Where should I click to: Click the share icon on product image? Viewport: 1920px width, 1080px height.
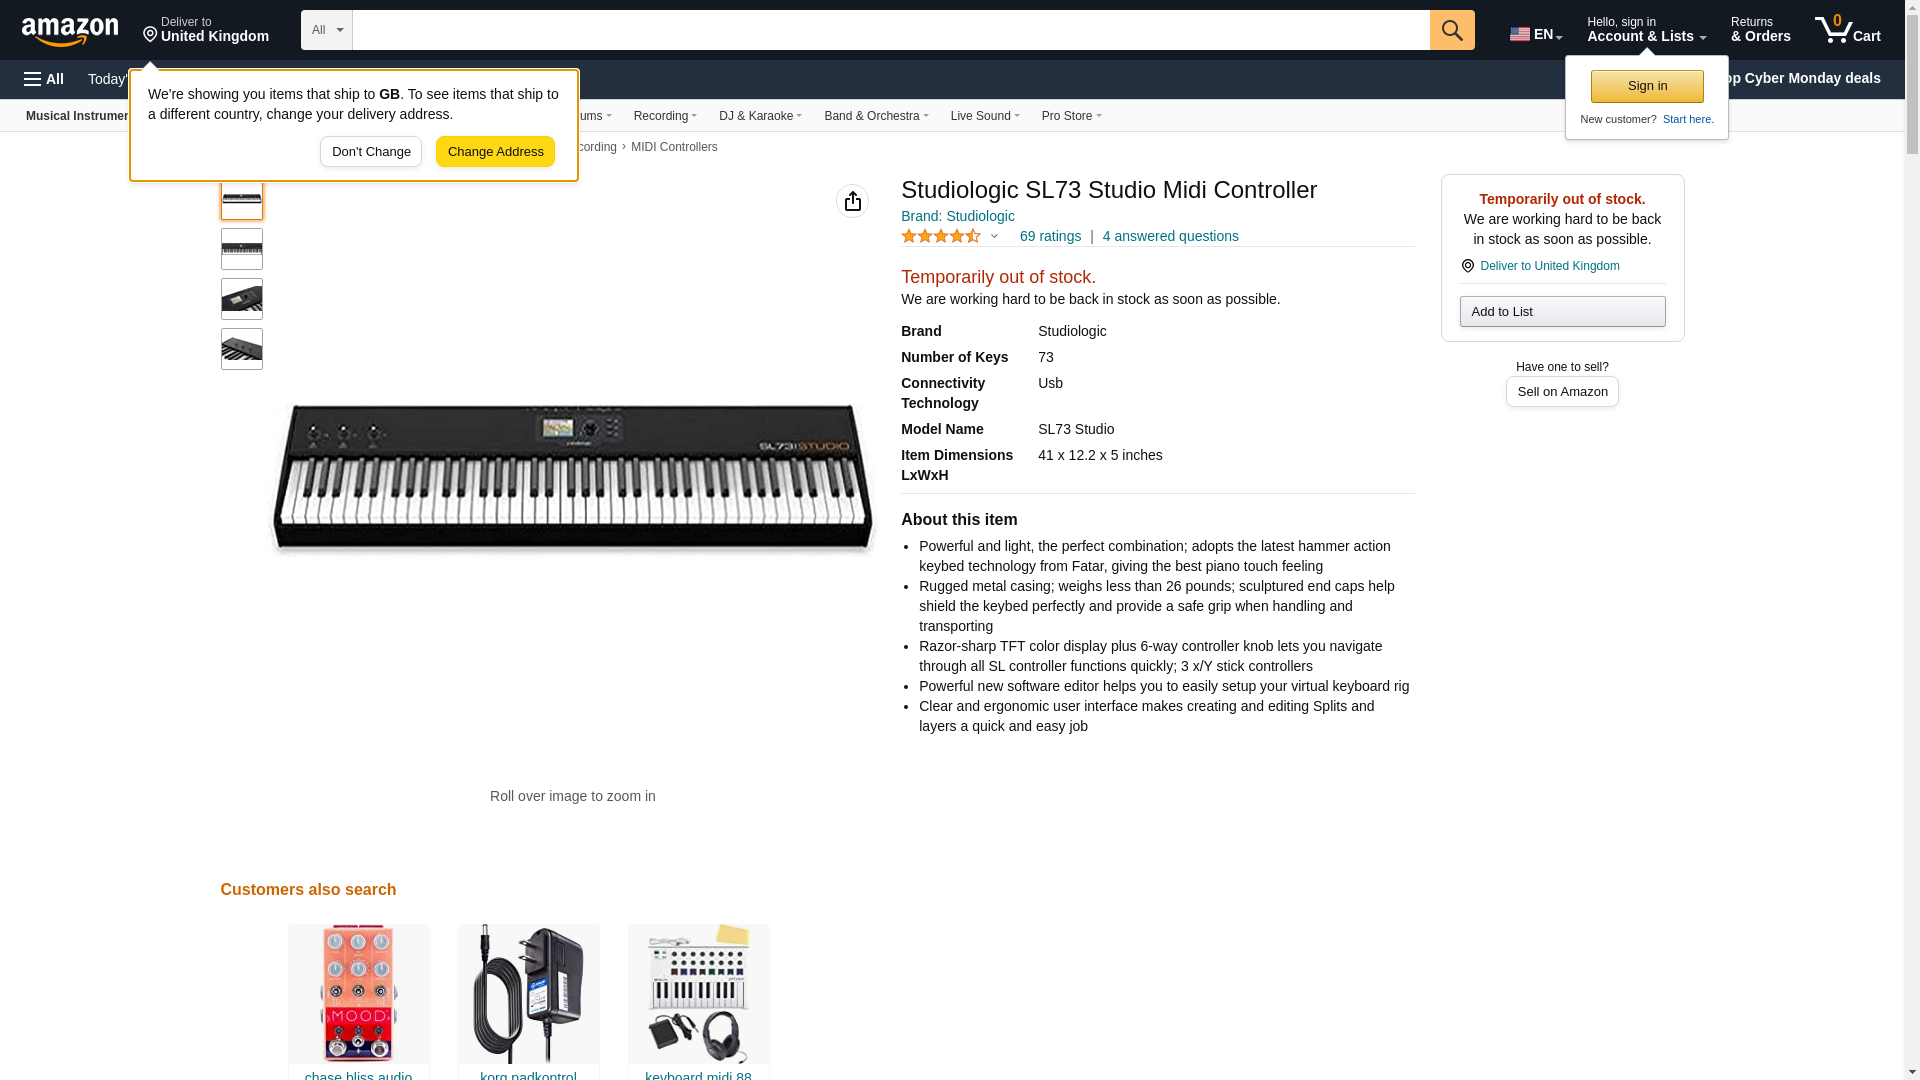(852, 201)
